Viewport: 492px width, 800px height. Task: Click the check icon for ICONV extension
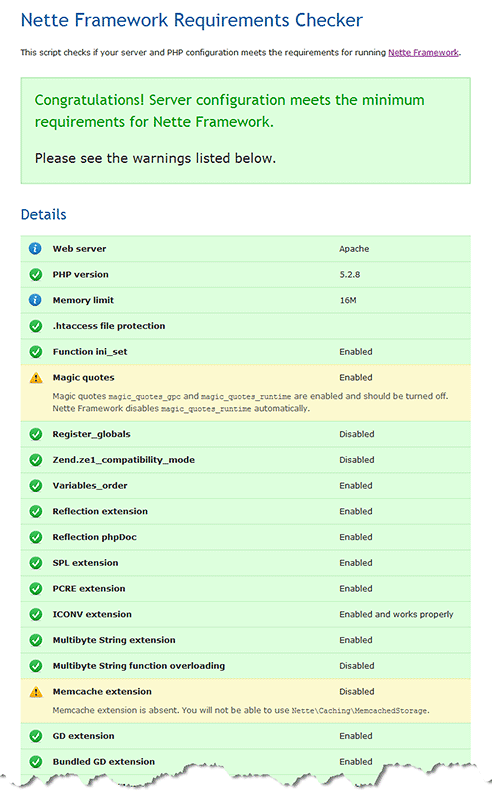click(x=35, y=614)
